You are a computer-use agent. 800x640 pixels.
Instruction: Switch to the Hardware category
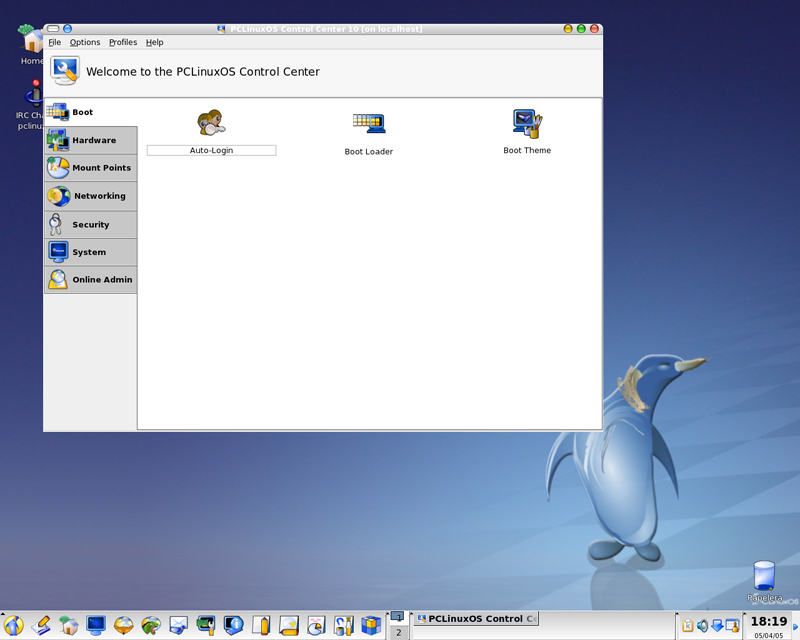click(x=91, y=140)
